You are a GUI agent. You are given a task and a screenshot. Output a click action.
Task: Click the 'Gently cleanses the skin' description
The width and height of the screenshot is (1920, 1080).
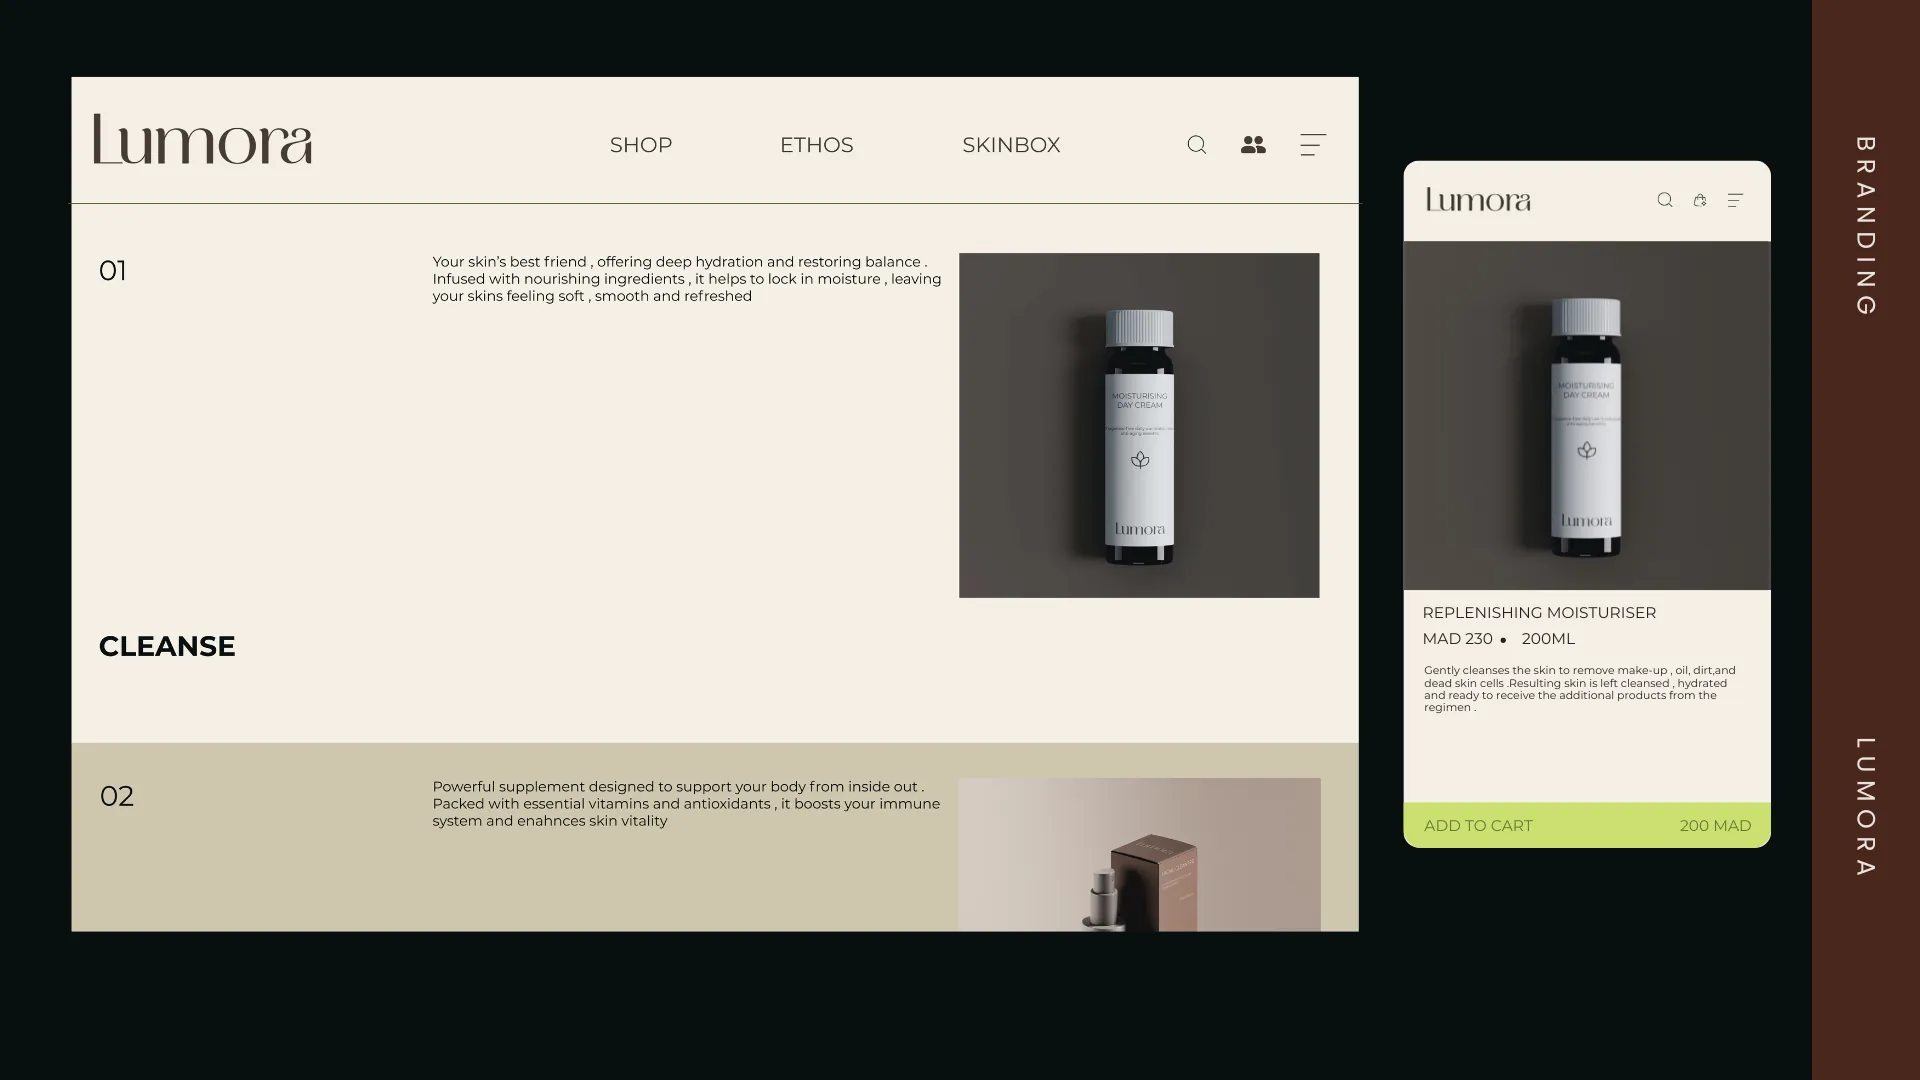[x=1580, y=689]
